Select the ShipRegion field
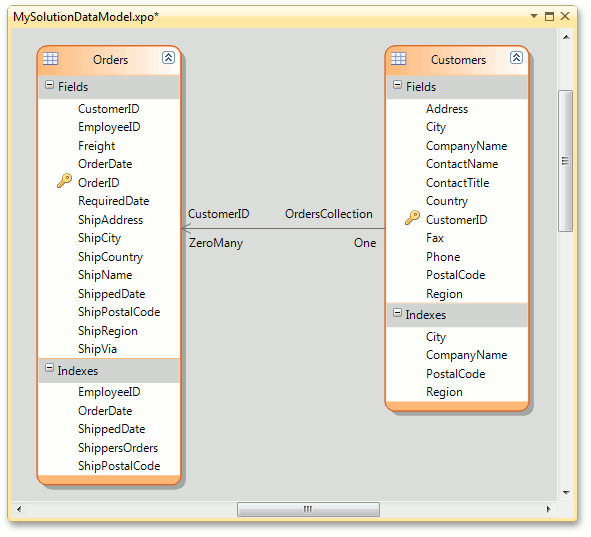591x537 pixels. 109,330
